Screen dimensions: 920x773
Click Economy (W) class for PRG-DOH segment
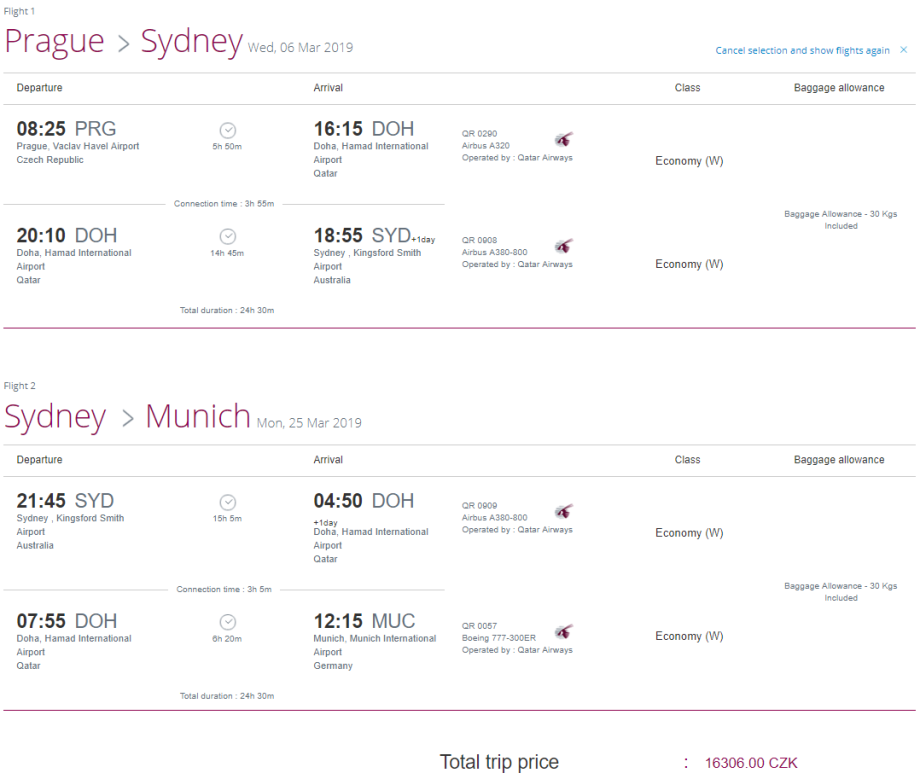point(689,161)
